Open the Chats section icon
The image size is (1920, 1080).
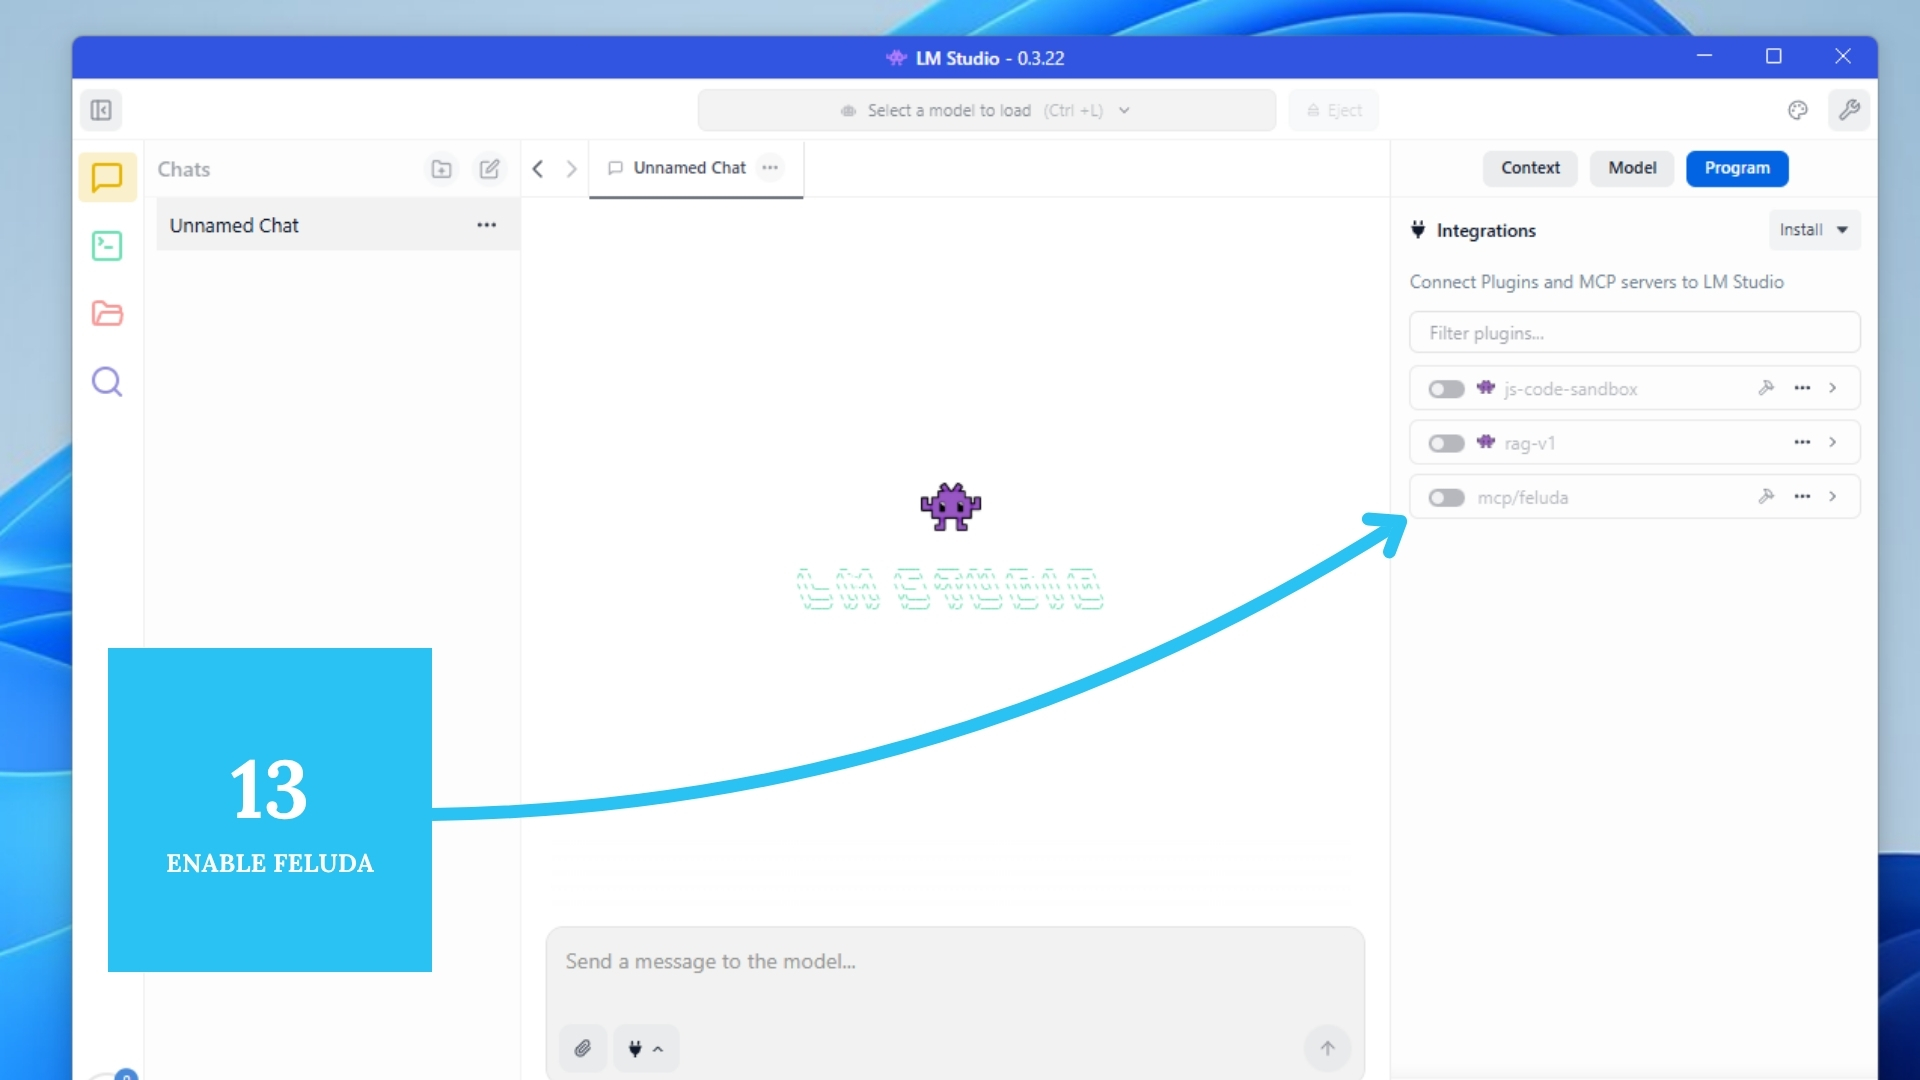[107, 178]
